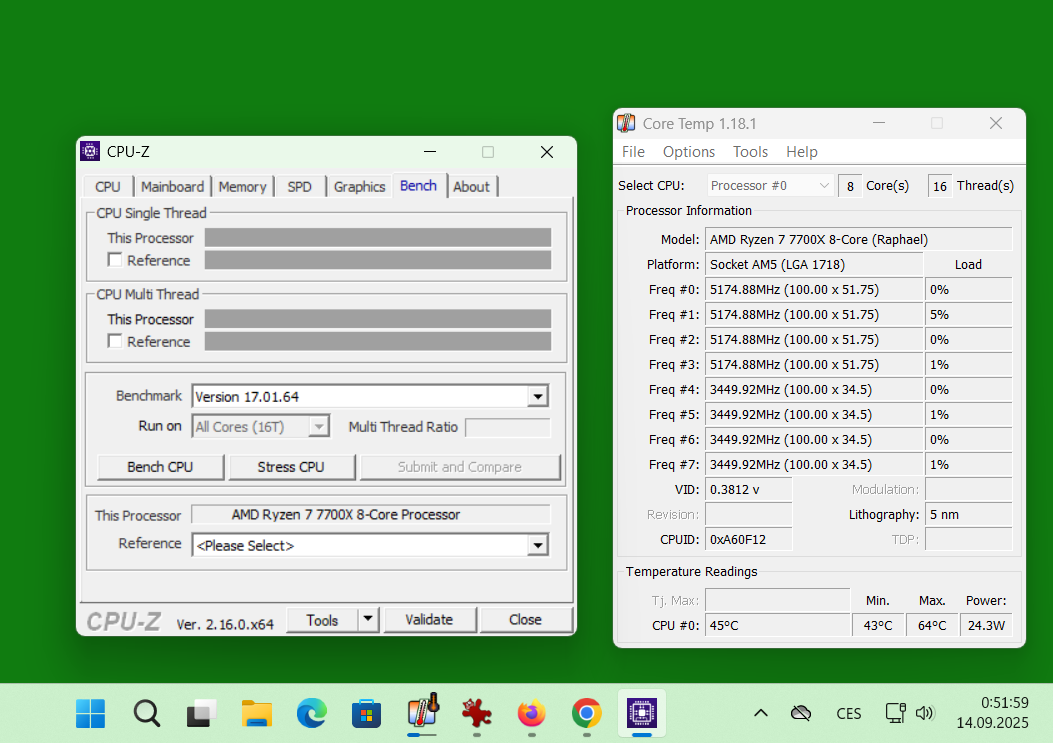Click Power value 24.3W
Screen dimensions: 1053x743
click(986, 625)
